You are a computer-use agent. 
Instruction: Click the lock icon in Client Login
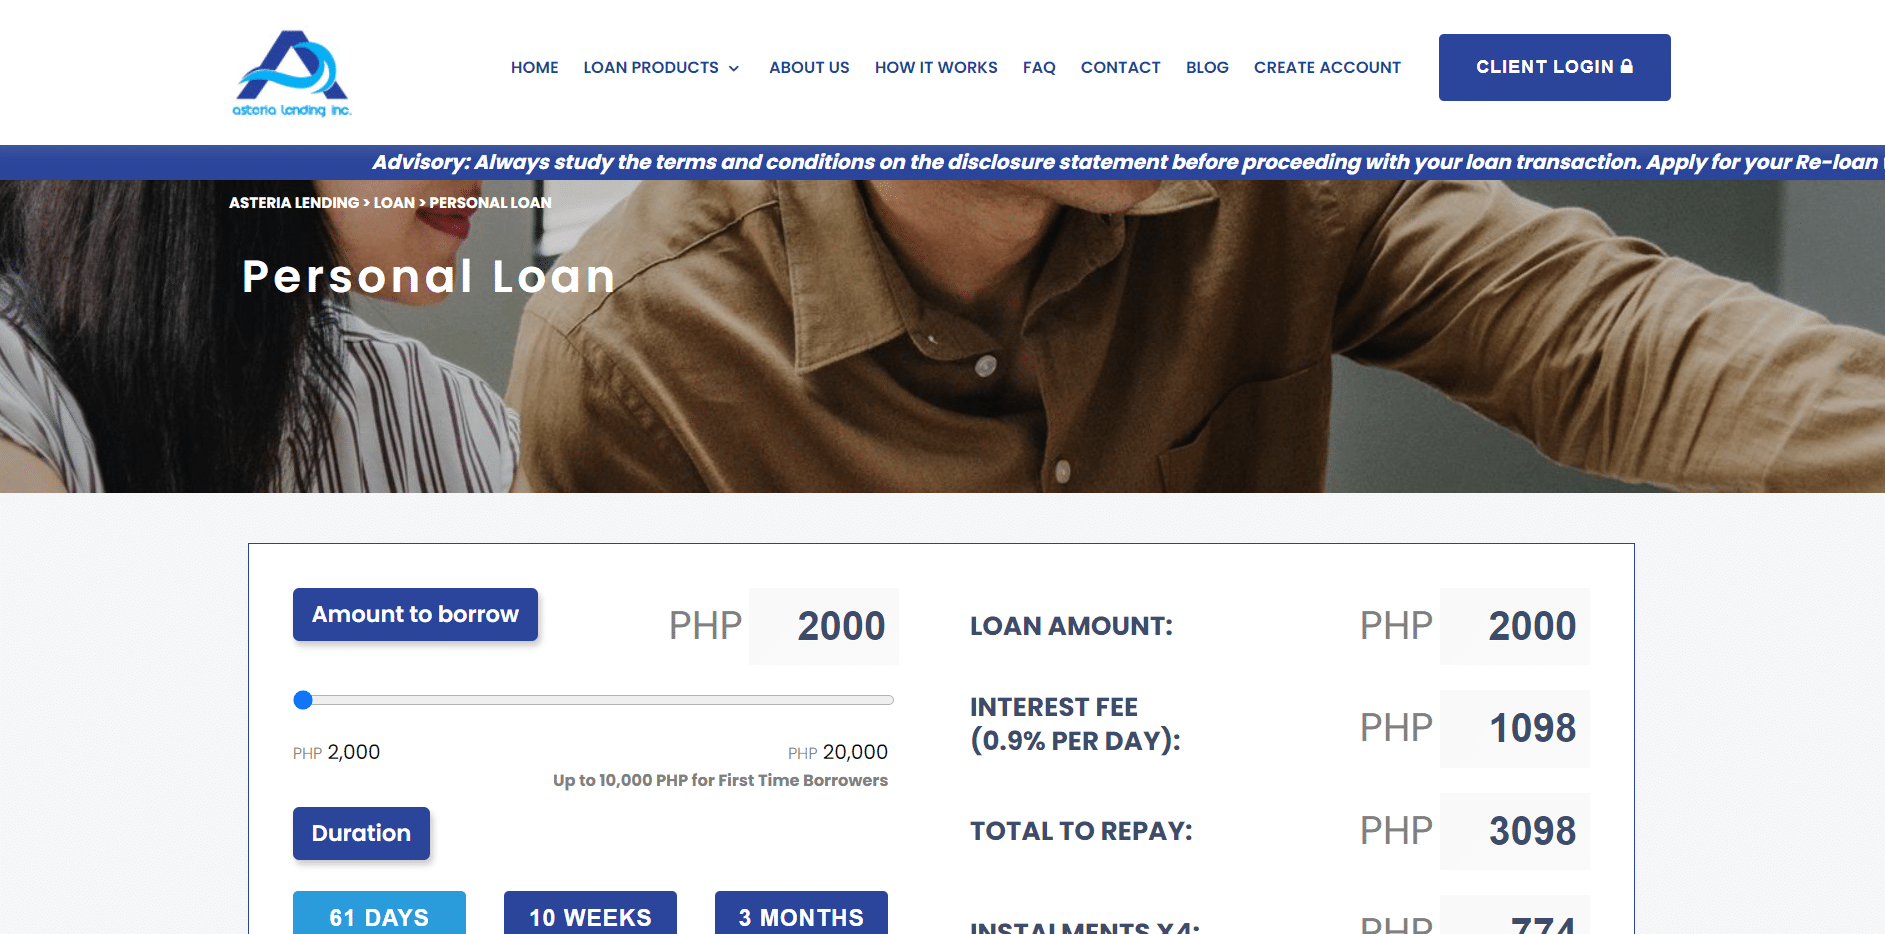(x=1627, y=66)
